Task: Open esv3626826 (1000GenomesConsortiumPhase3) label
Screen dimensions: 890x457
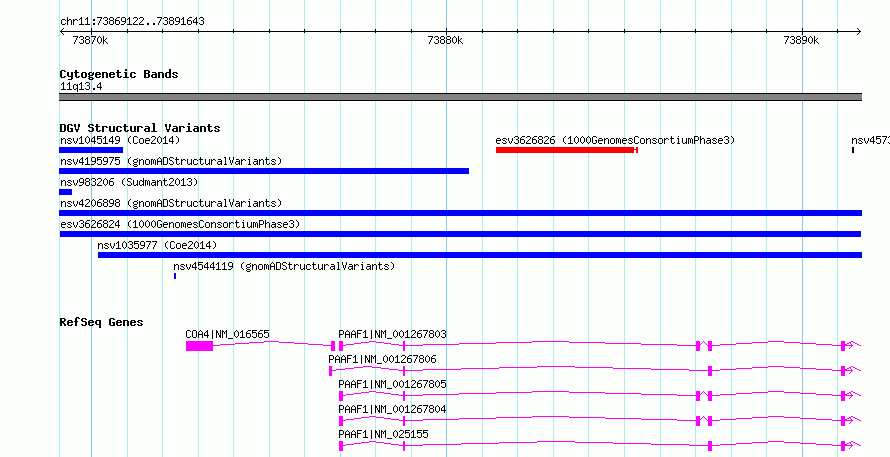Action: [x=615, y=140]
